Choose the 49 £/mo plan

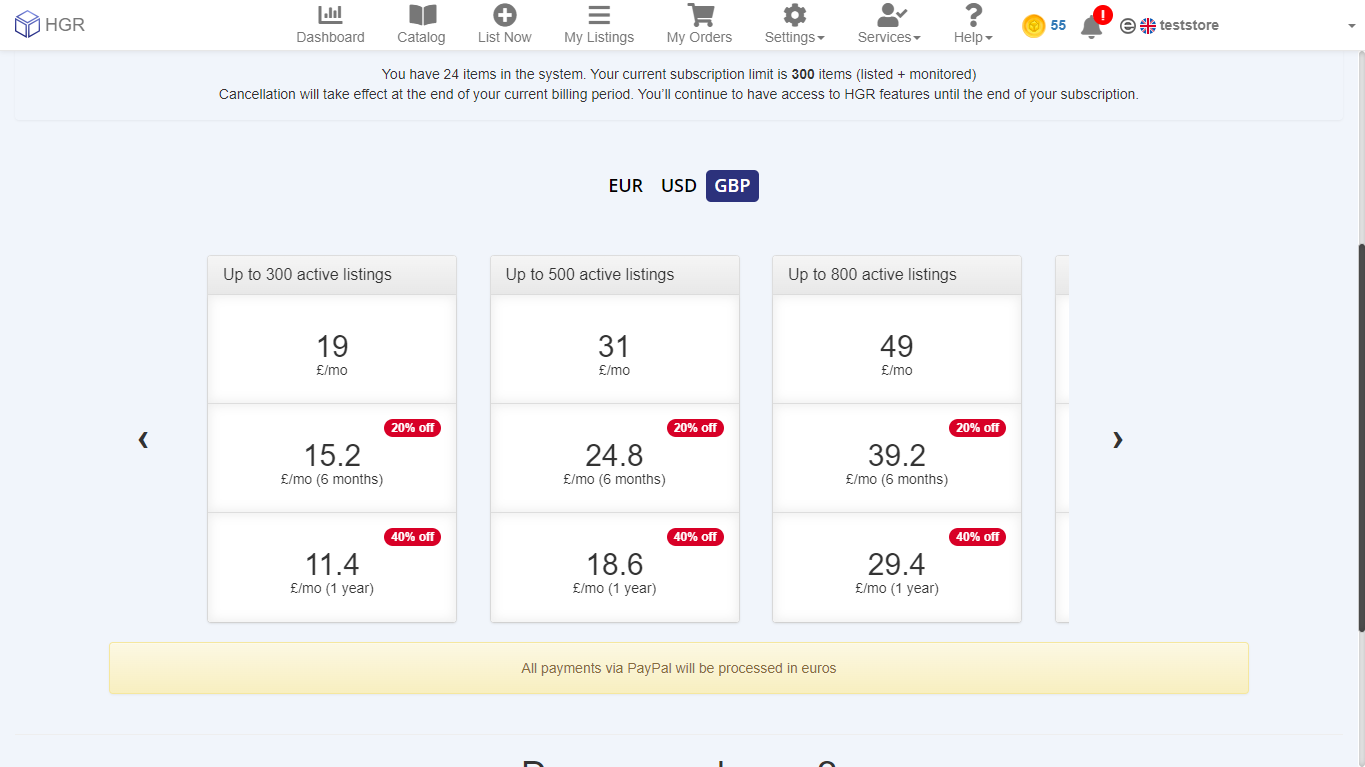pyautogui.click(x=897, y=349)
